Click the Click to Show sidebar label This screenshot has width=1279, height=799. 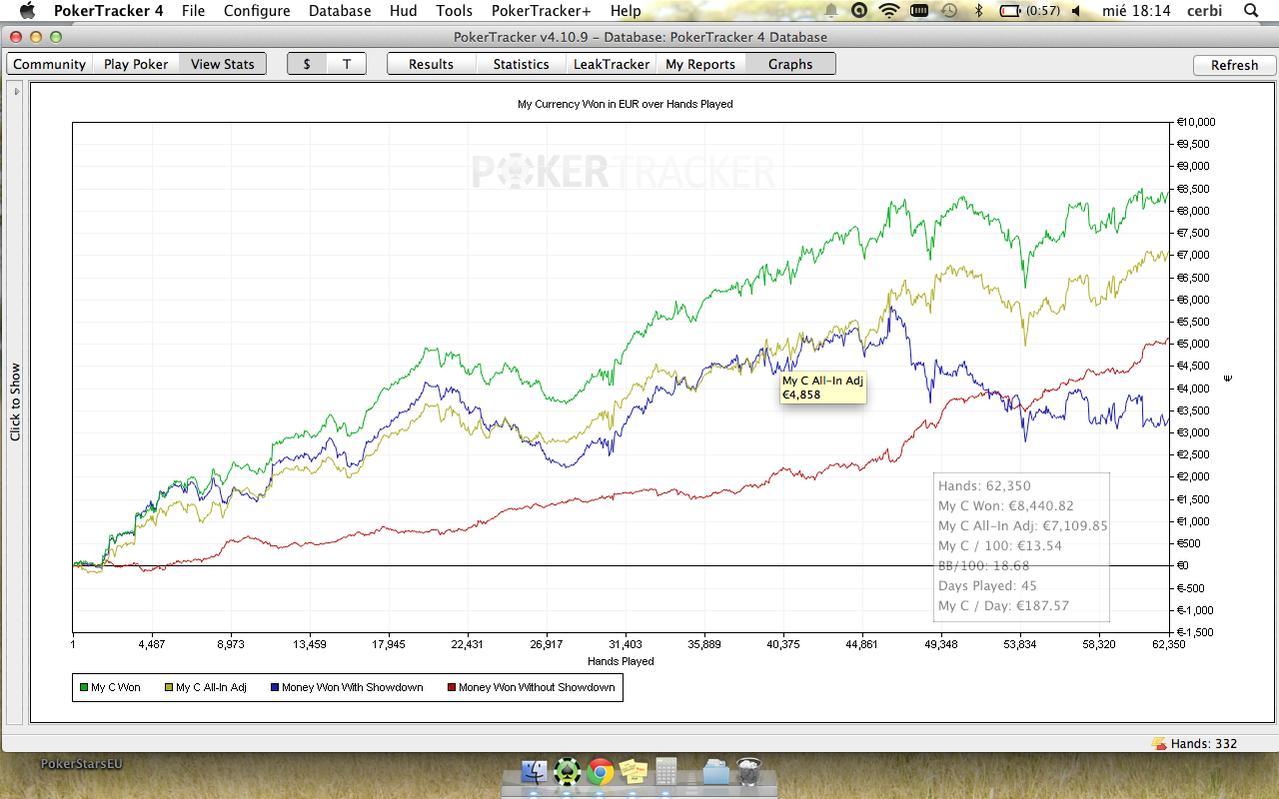tap(16, 401)
